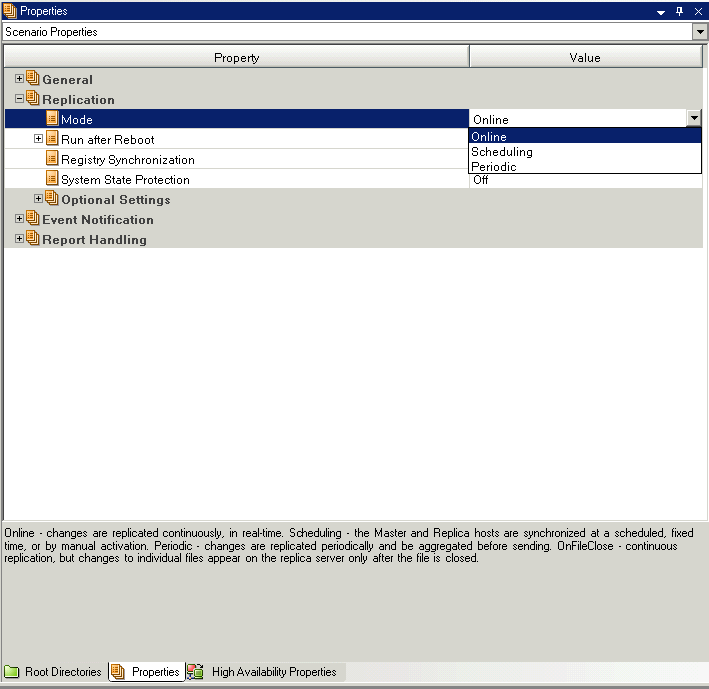Image resolution: width=709 pixels, height=689 pixels.
Task: Switch to the Properties tab
Action: (147, 672)
